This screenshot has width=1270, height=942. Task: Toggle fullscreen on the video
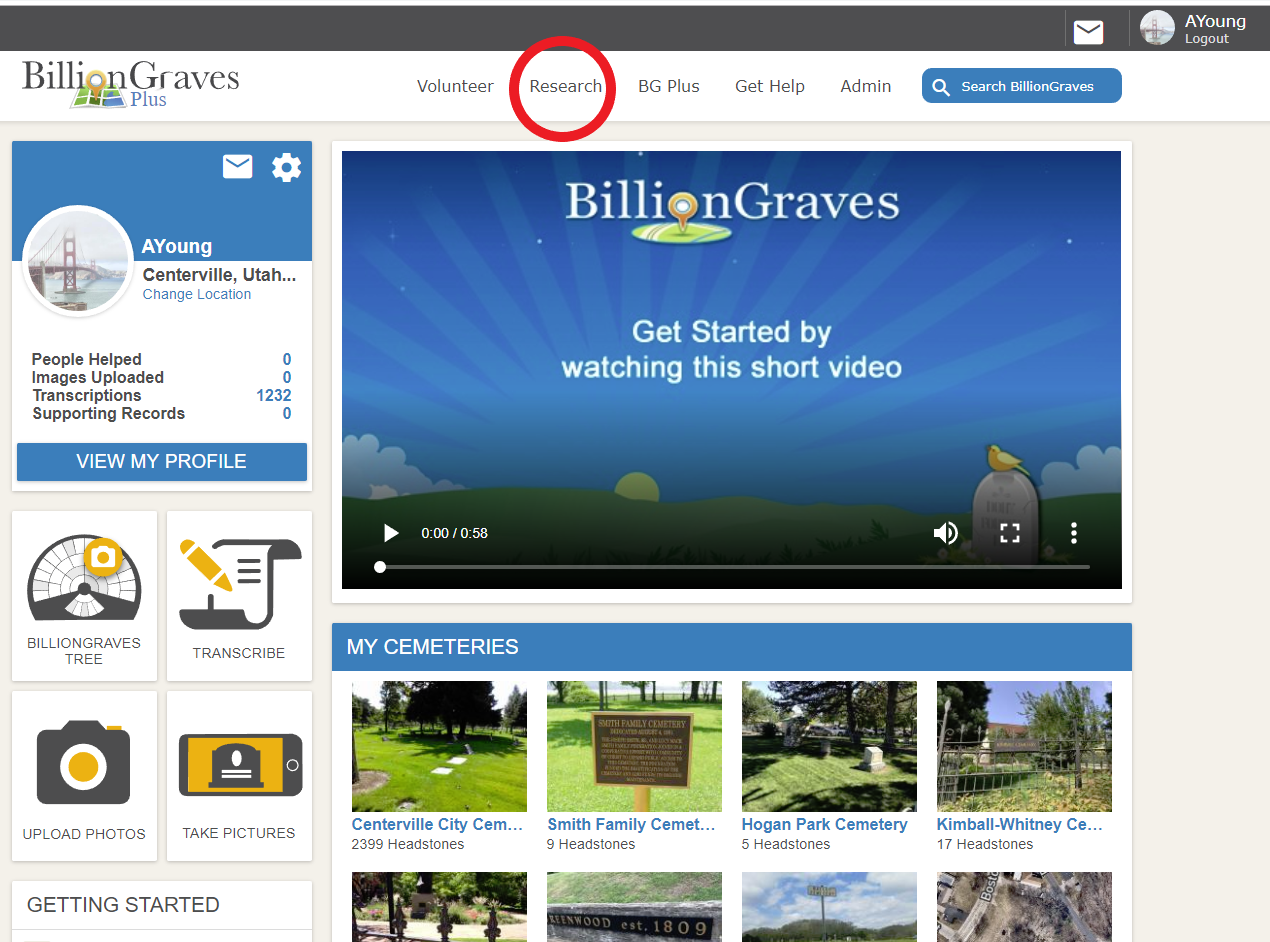coord(1010,533)
